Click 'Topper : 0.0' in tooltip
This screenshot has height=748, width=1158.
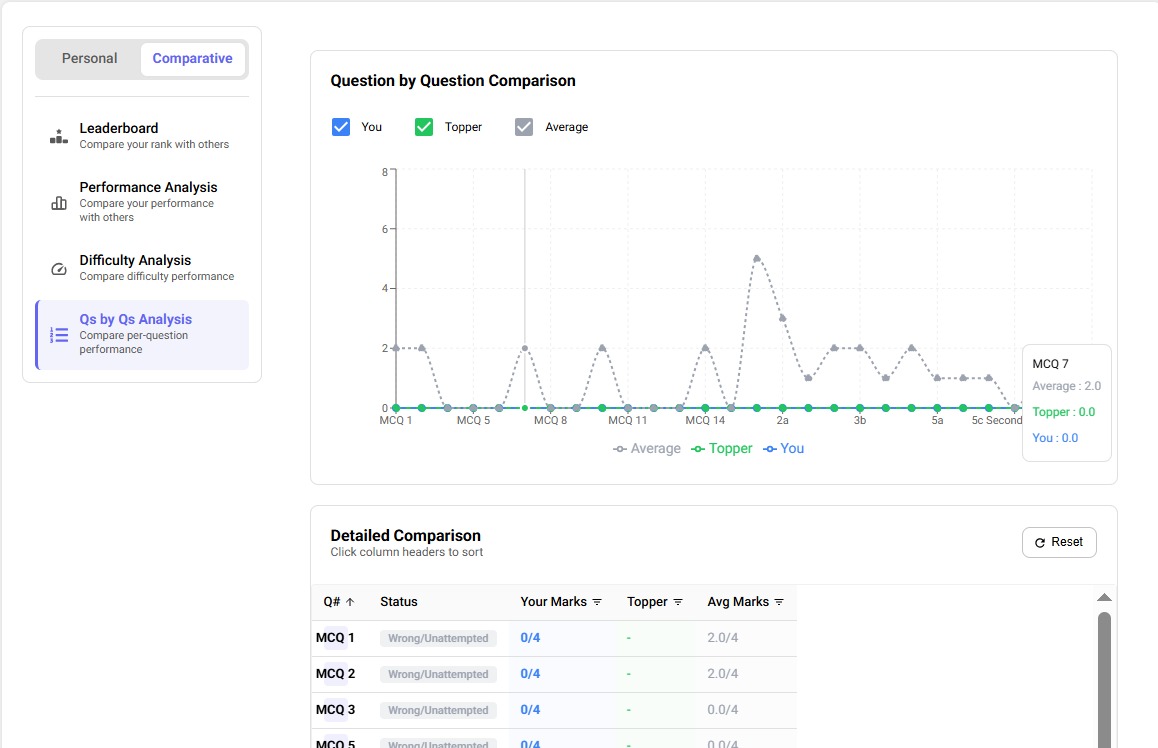click(x=1063, y=412)
